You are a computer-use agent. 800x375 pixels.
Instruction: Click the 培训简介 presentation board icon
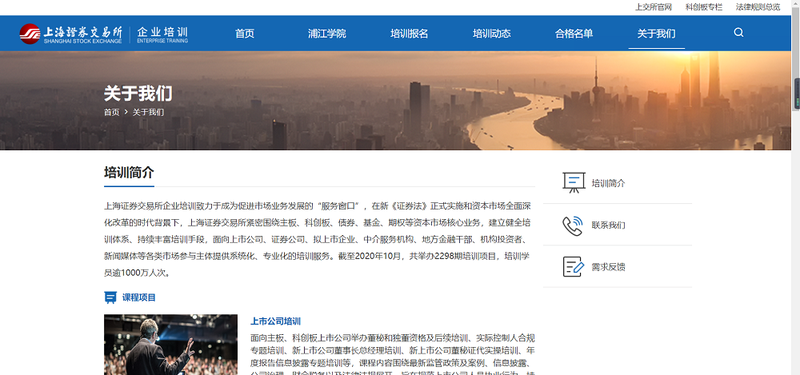[574, 183]
